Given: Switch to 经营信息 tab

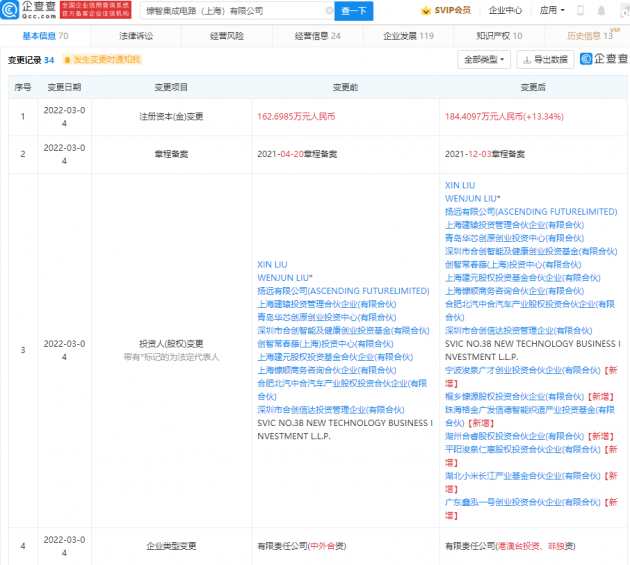Looking at the screenshot, I should (x=317, y=36).
